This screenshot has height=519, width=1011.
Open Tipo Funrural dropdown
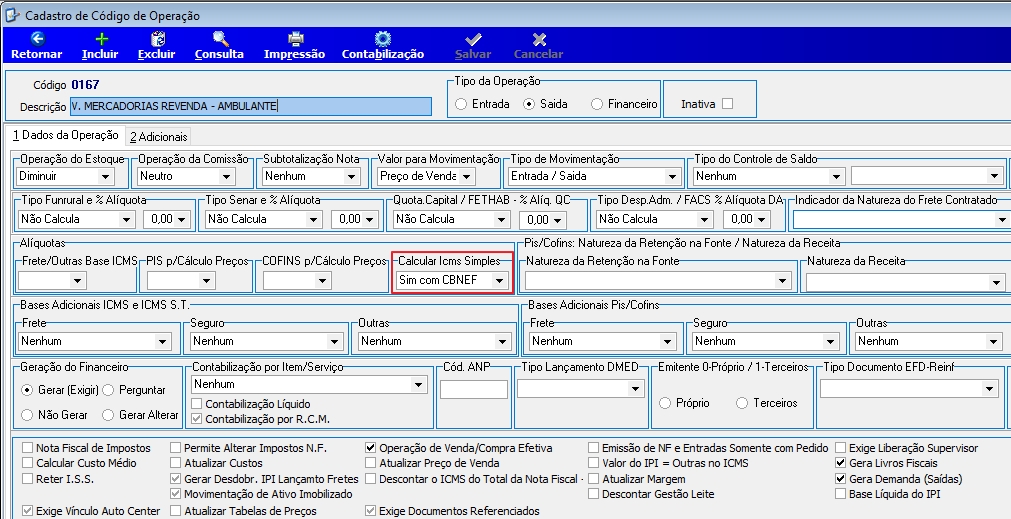point(126,219)
